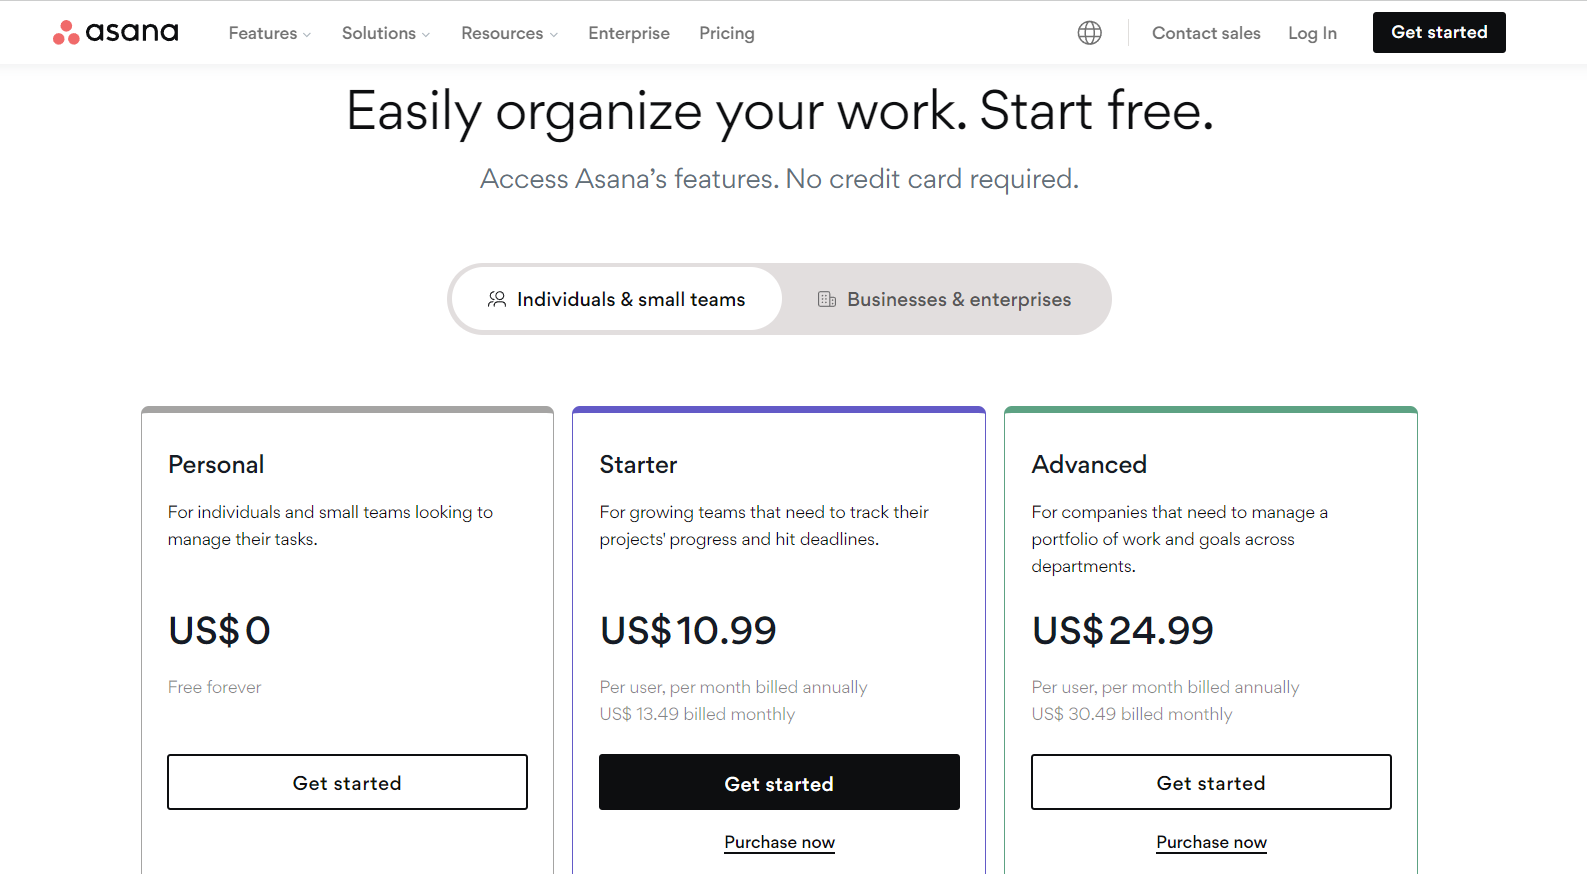
Task: Open the language globe selector
Action: [1088, 32]
